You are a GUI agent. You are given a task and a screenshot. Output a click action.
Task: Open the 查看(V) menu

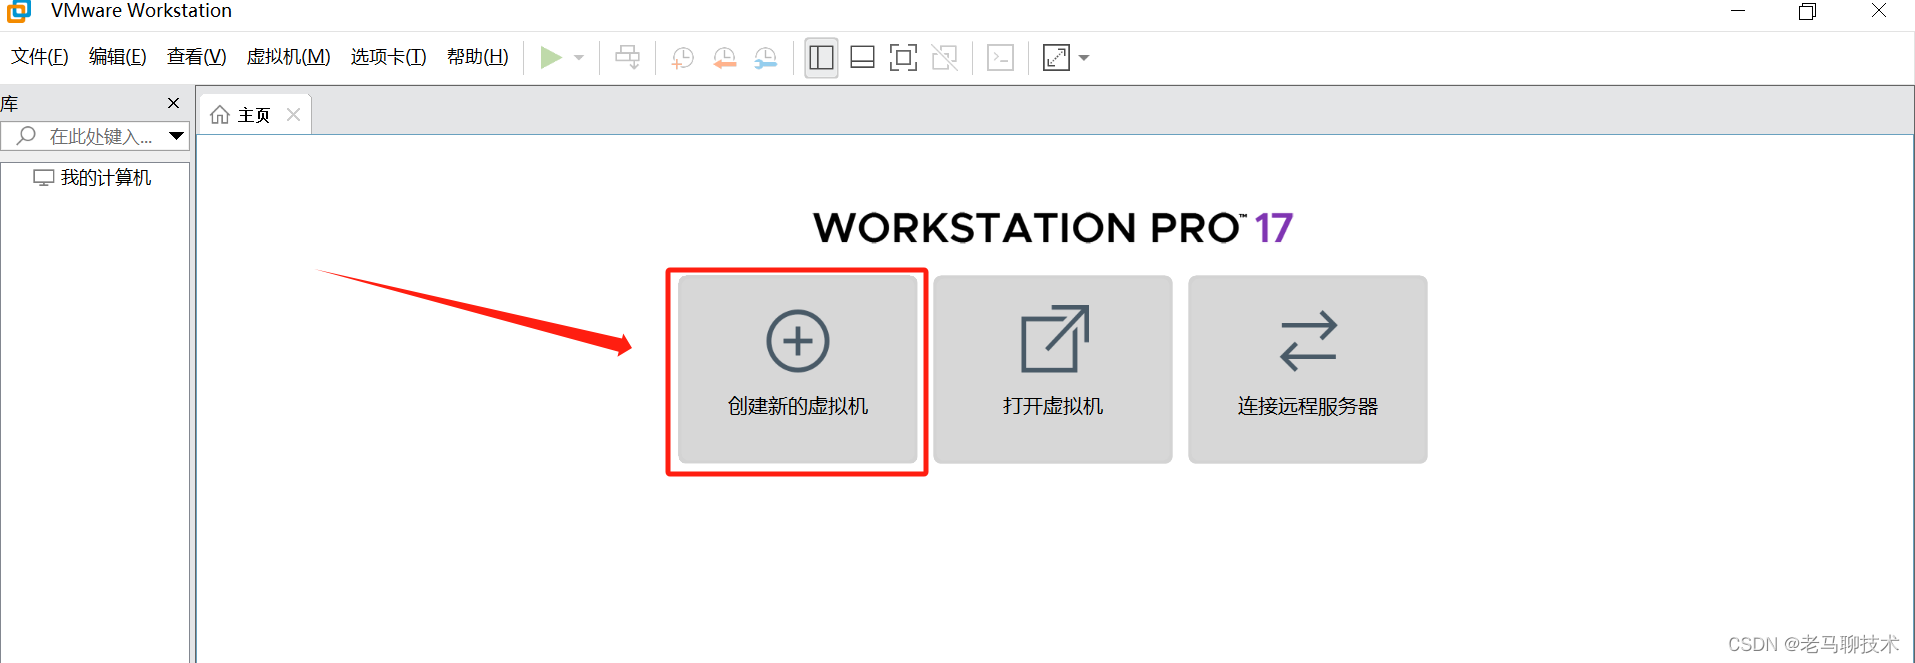coord(197,57)
